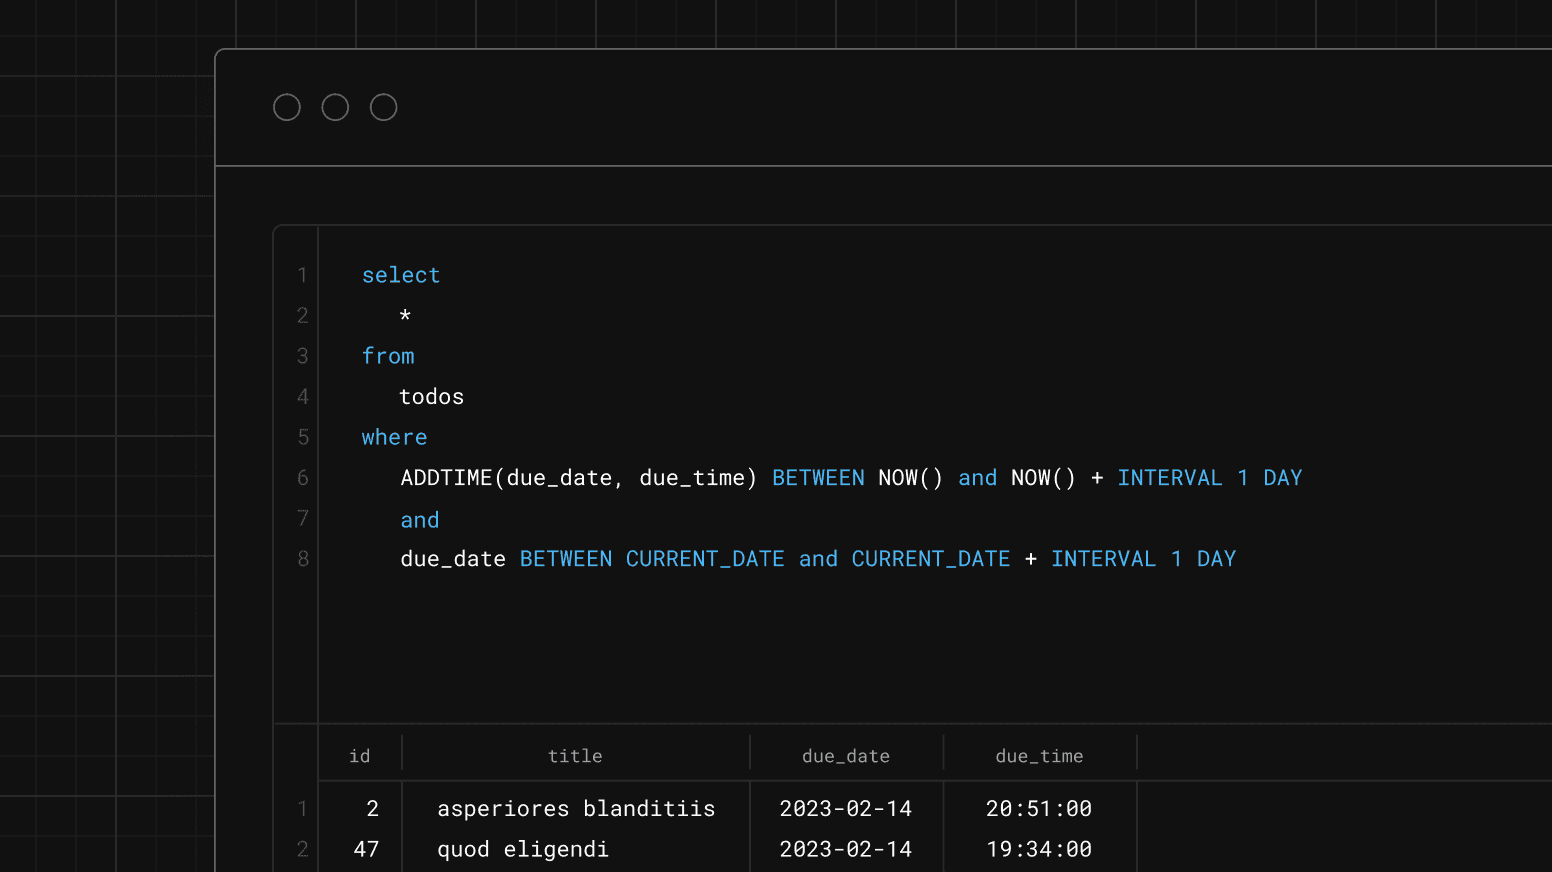This screenshot has width=1552, height=872.
Task: Select the quod eligendi result row
Action: coord(523,848)
